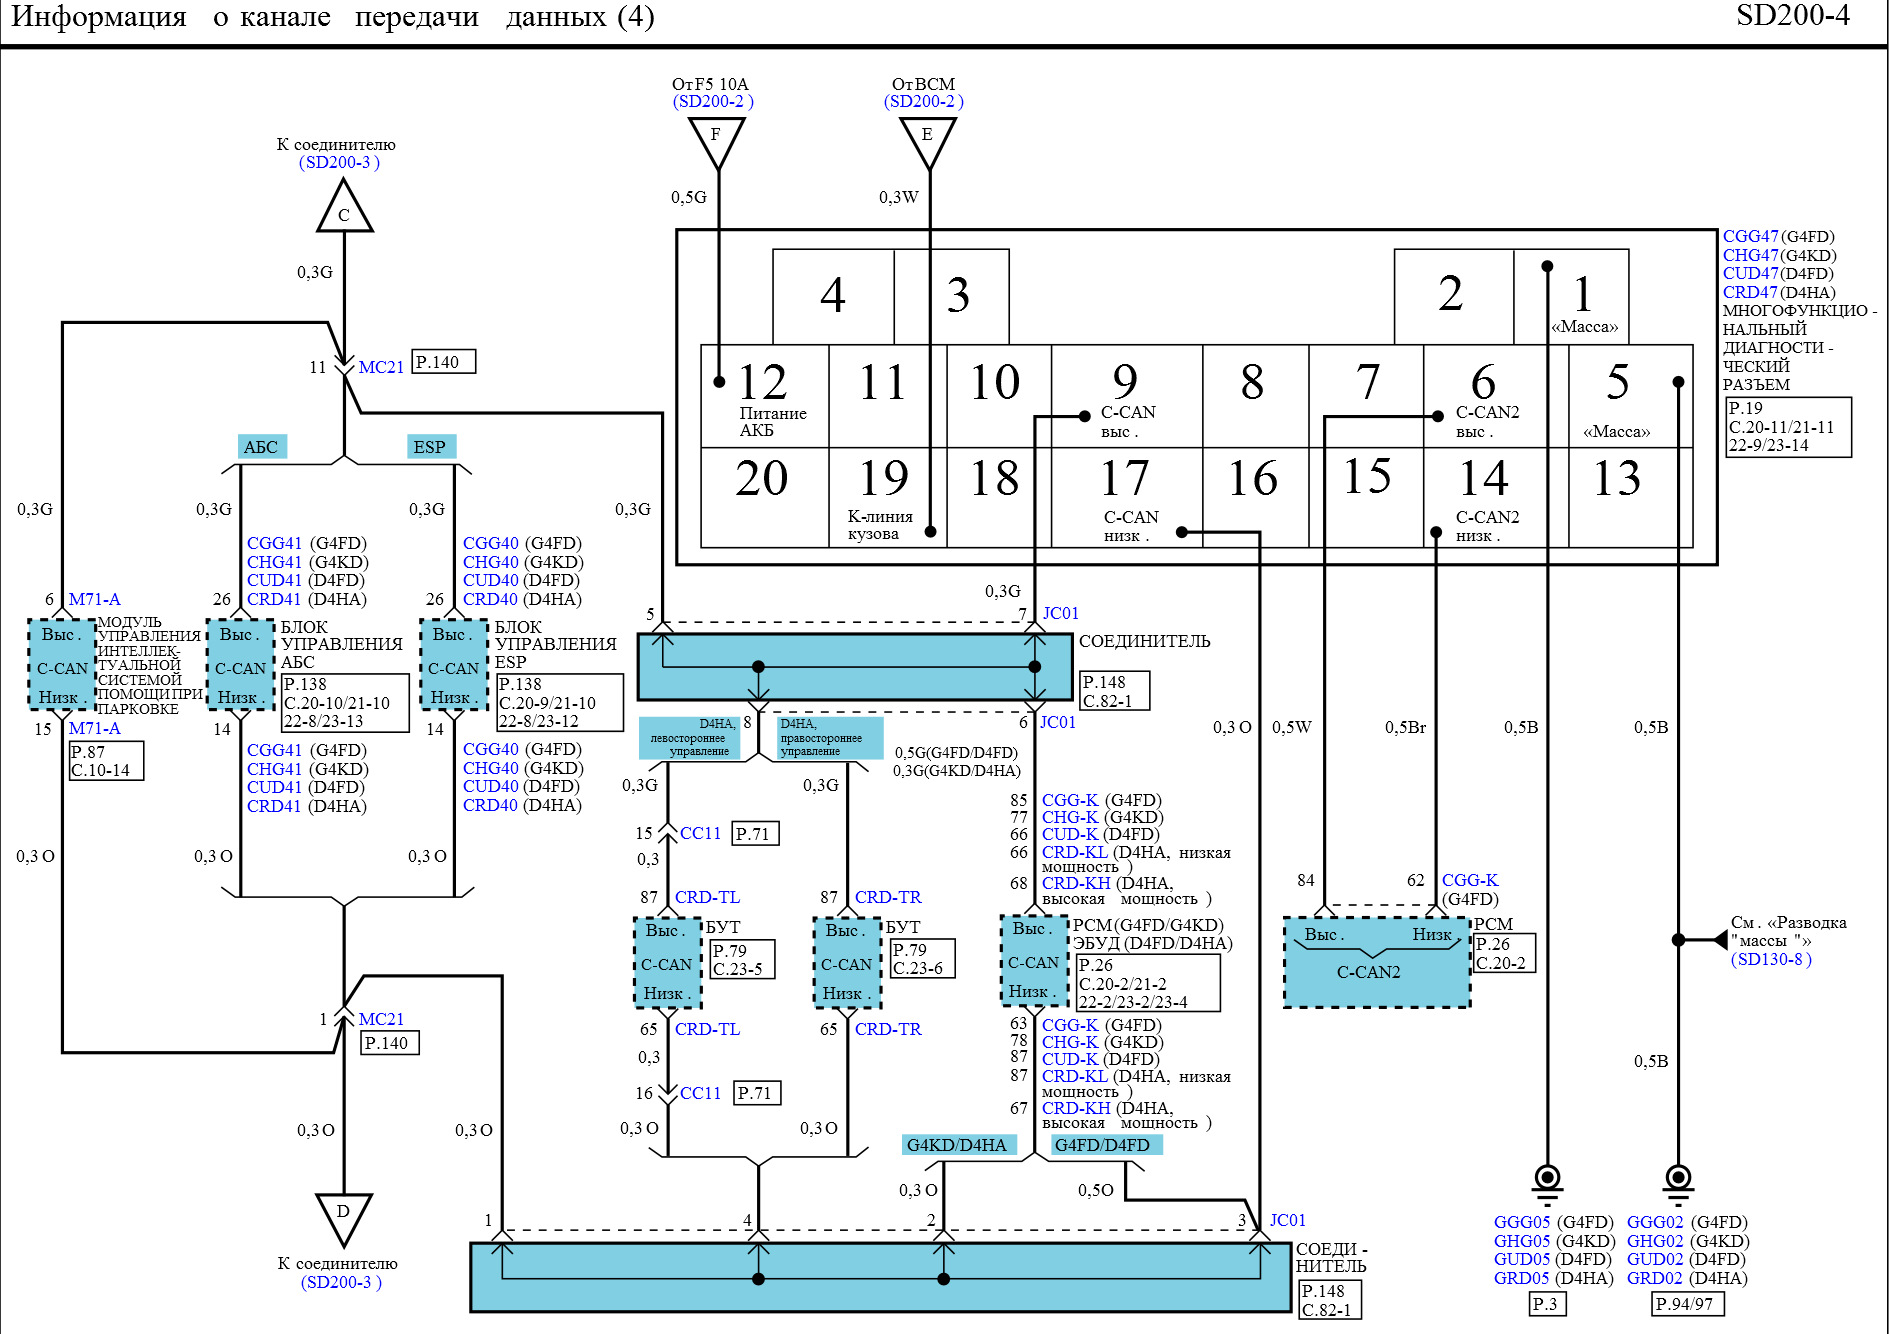Open the CC11 link at pin 16
The width and height of the screenshot is (1889, 1334).
pos(700,1093)
